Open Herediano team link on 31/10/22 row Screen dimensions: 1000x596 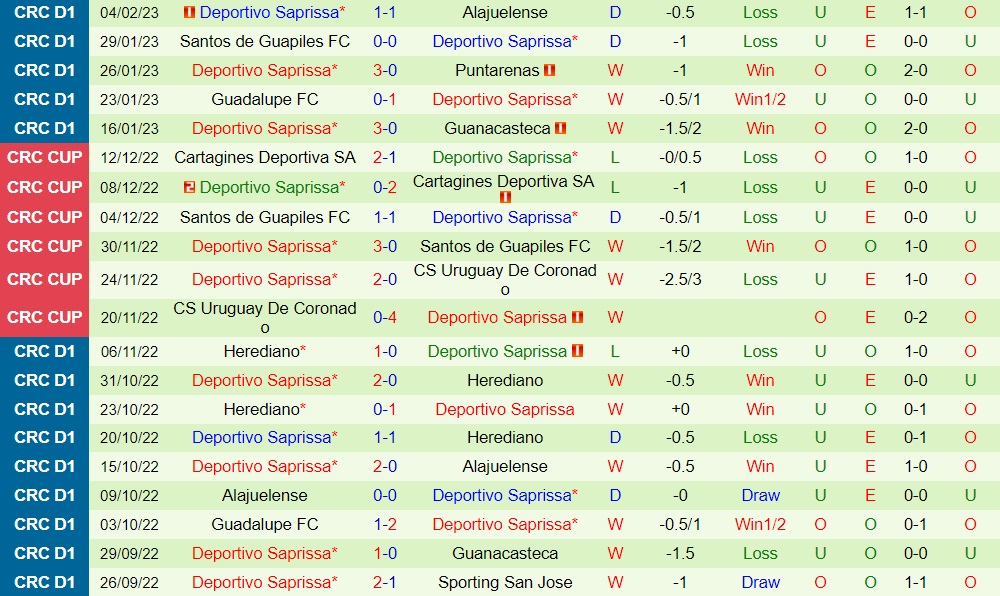coord(505,380)
